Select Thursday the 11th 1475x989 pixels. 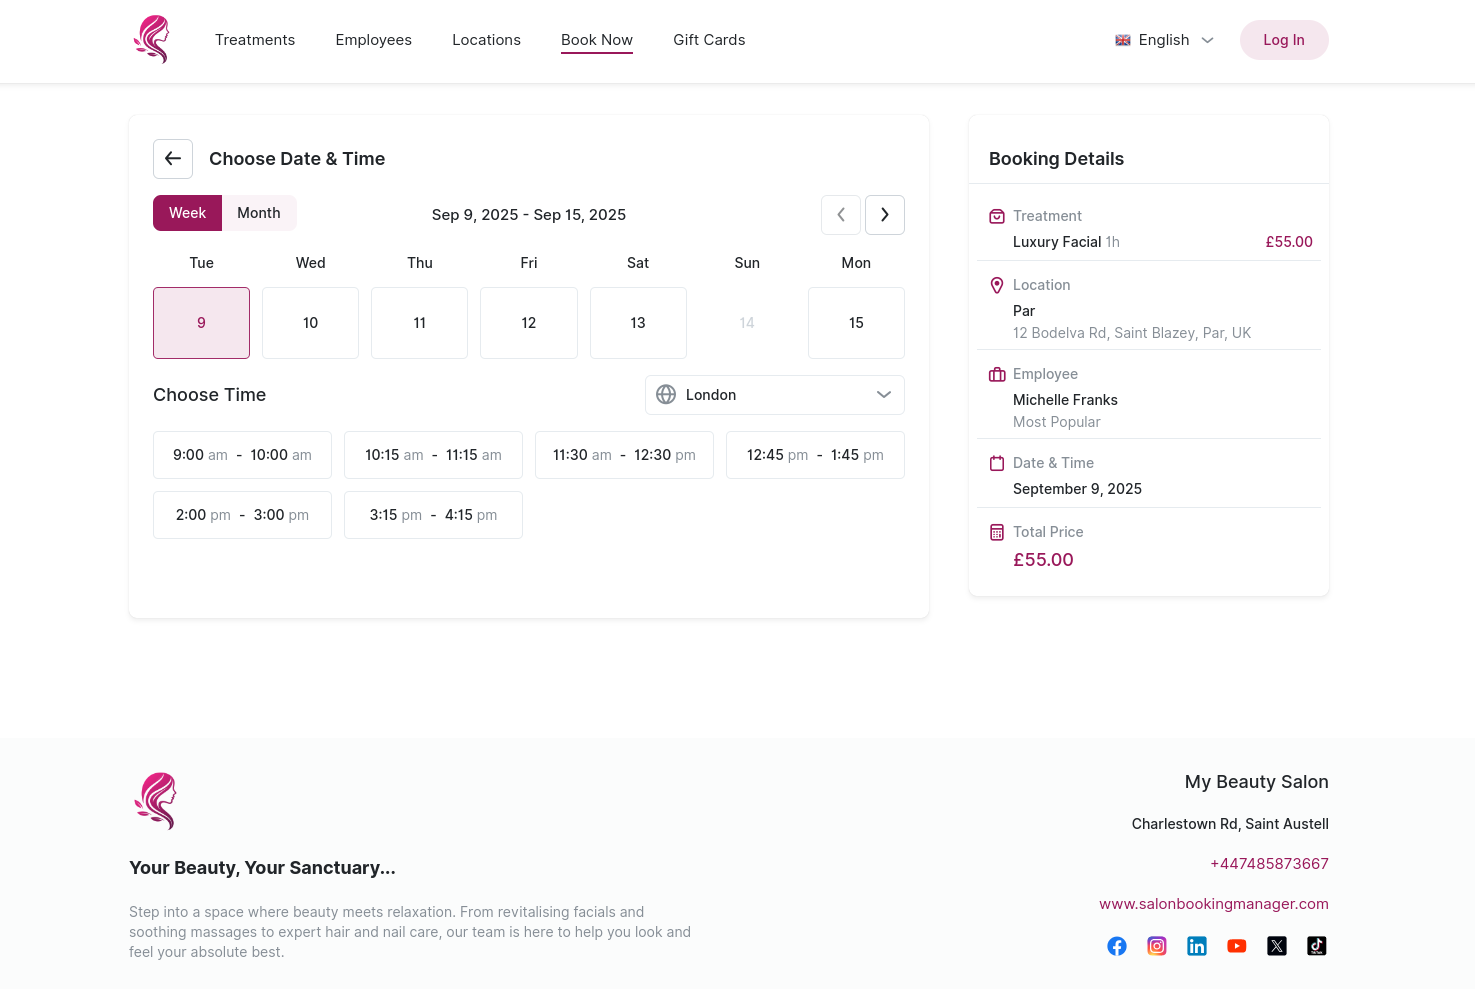click(x=420, y=323)
